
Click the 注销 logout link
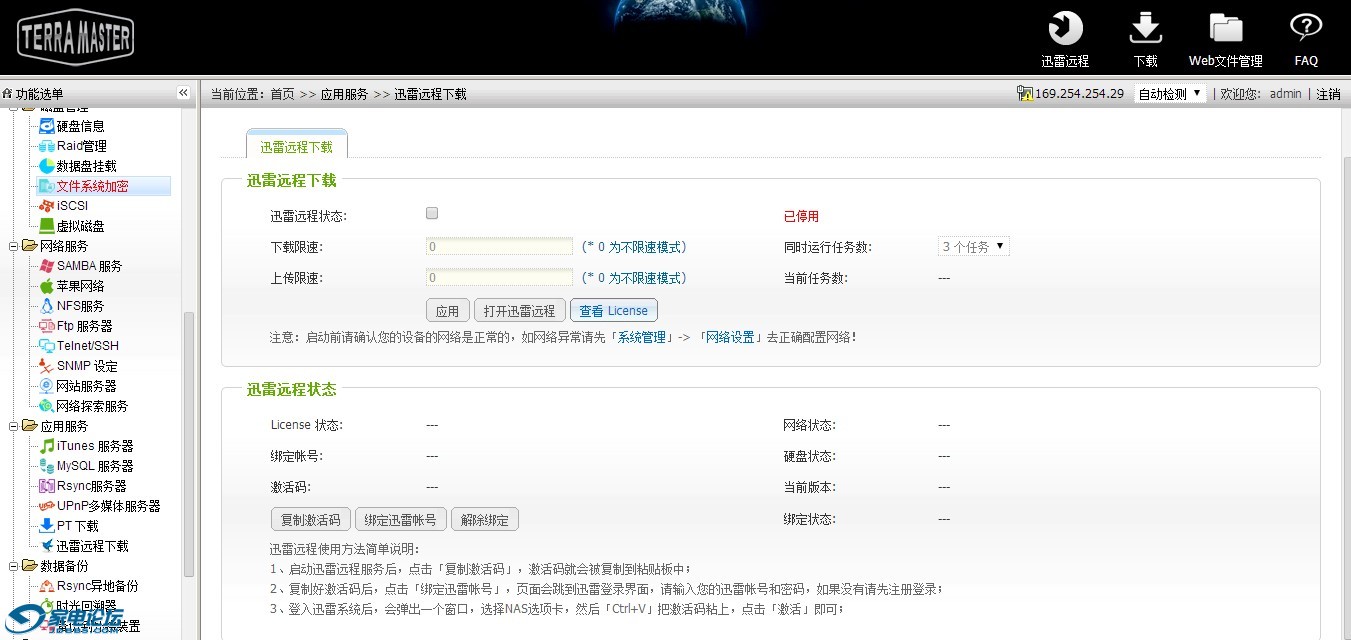pos(1328,94)
